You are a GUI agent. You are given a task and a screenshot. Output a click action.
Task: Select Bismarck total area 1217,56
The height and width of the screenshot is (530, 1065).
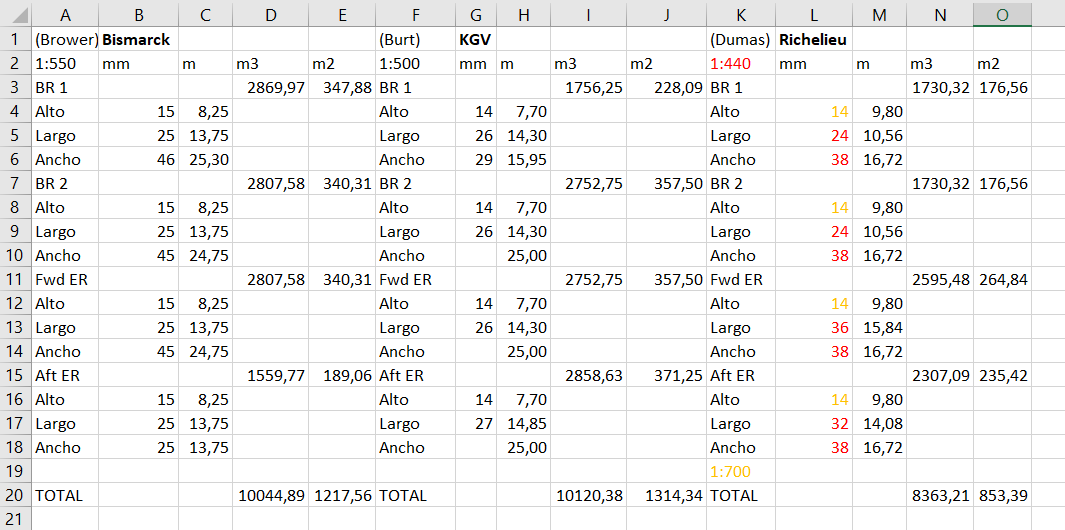[342, 495]
